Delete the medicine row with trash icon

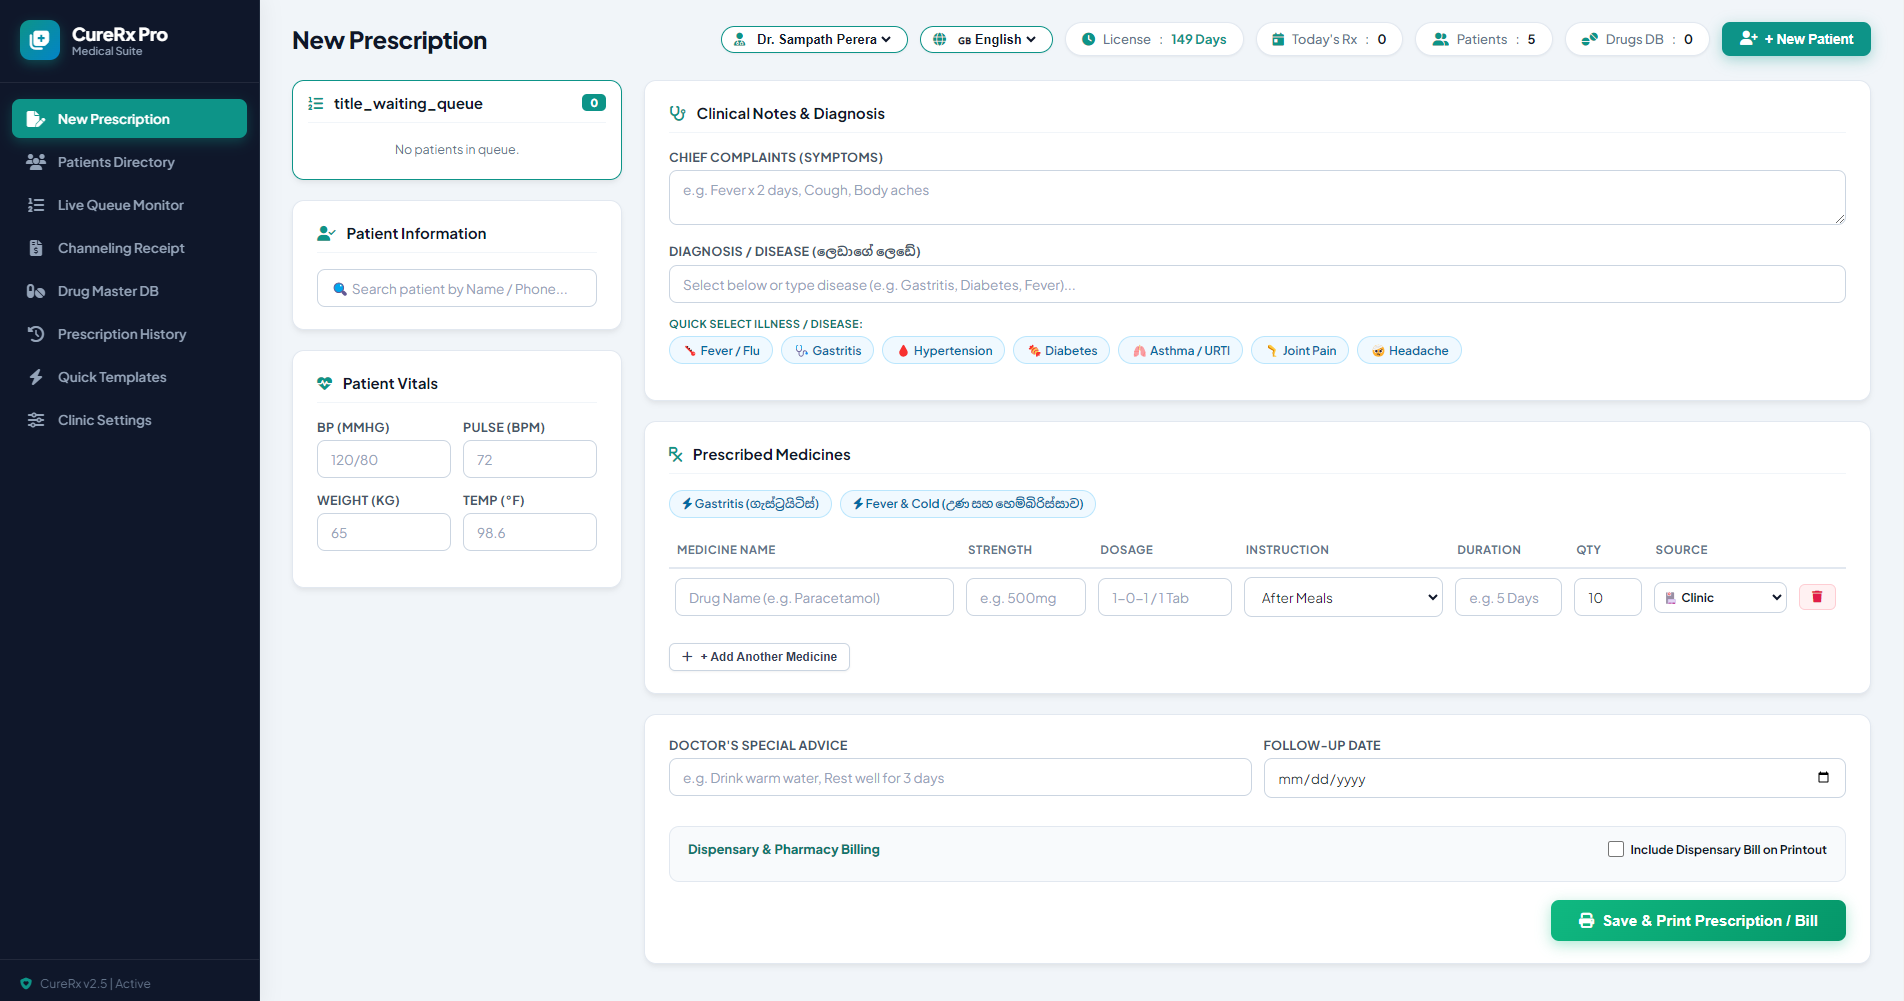1817,597
